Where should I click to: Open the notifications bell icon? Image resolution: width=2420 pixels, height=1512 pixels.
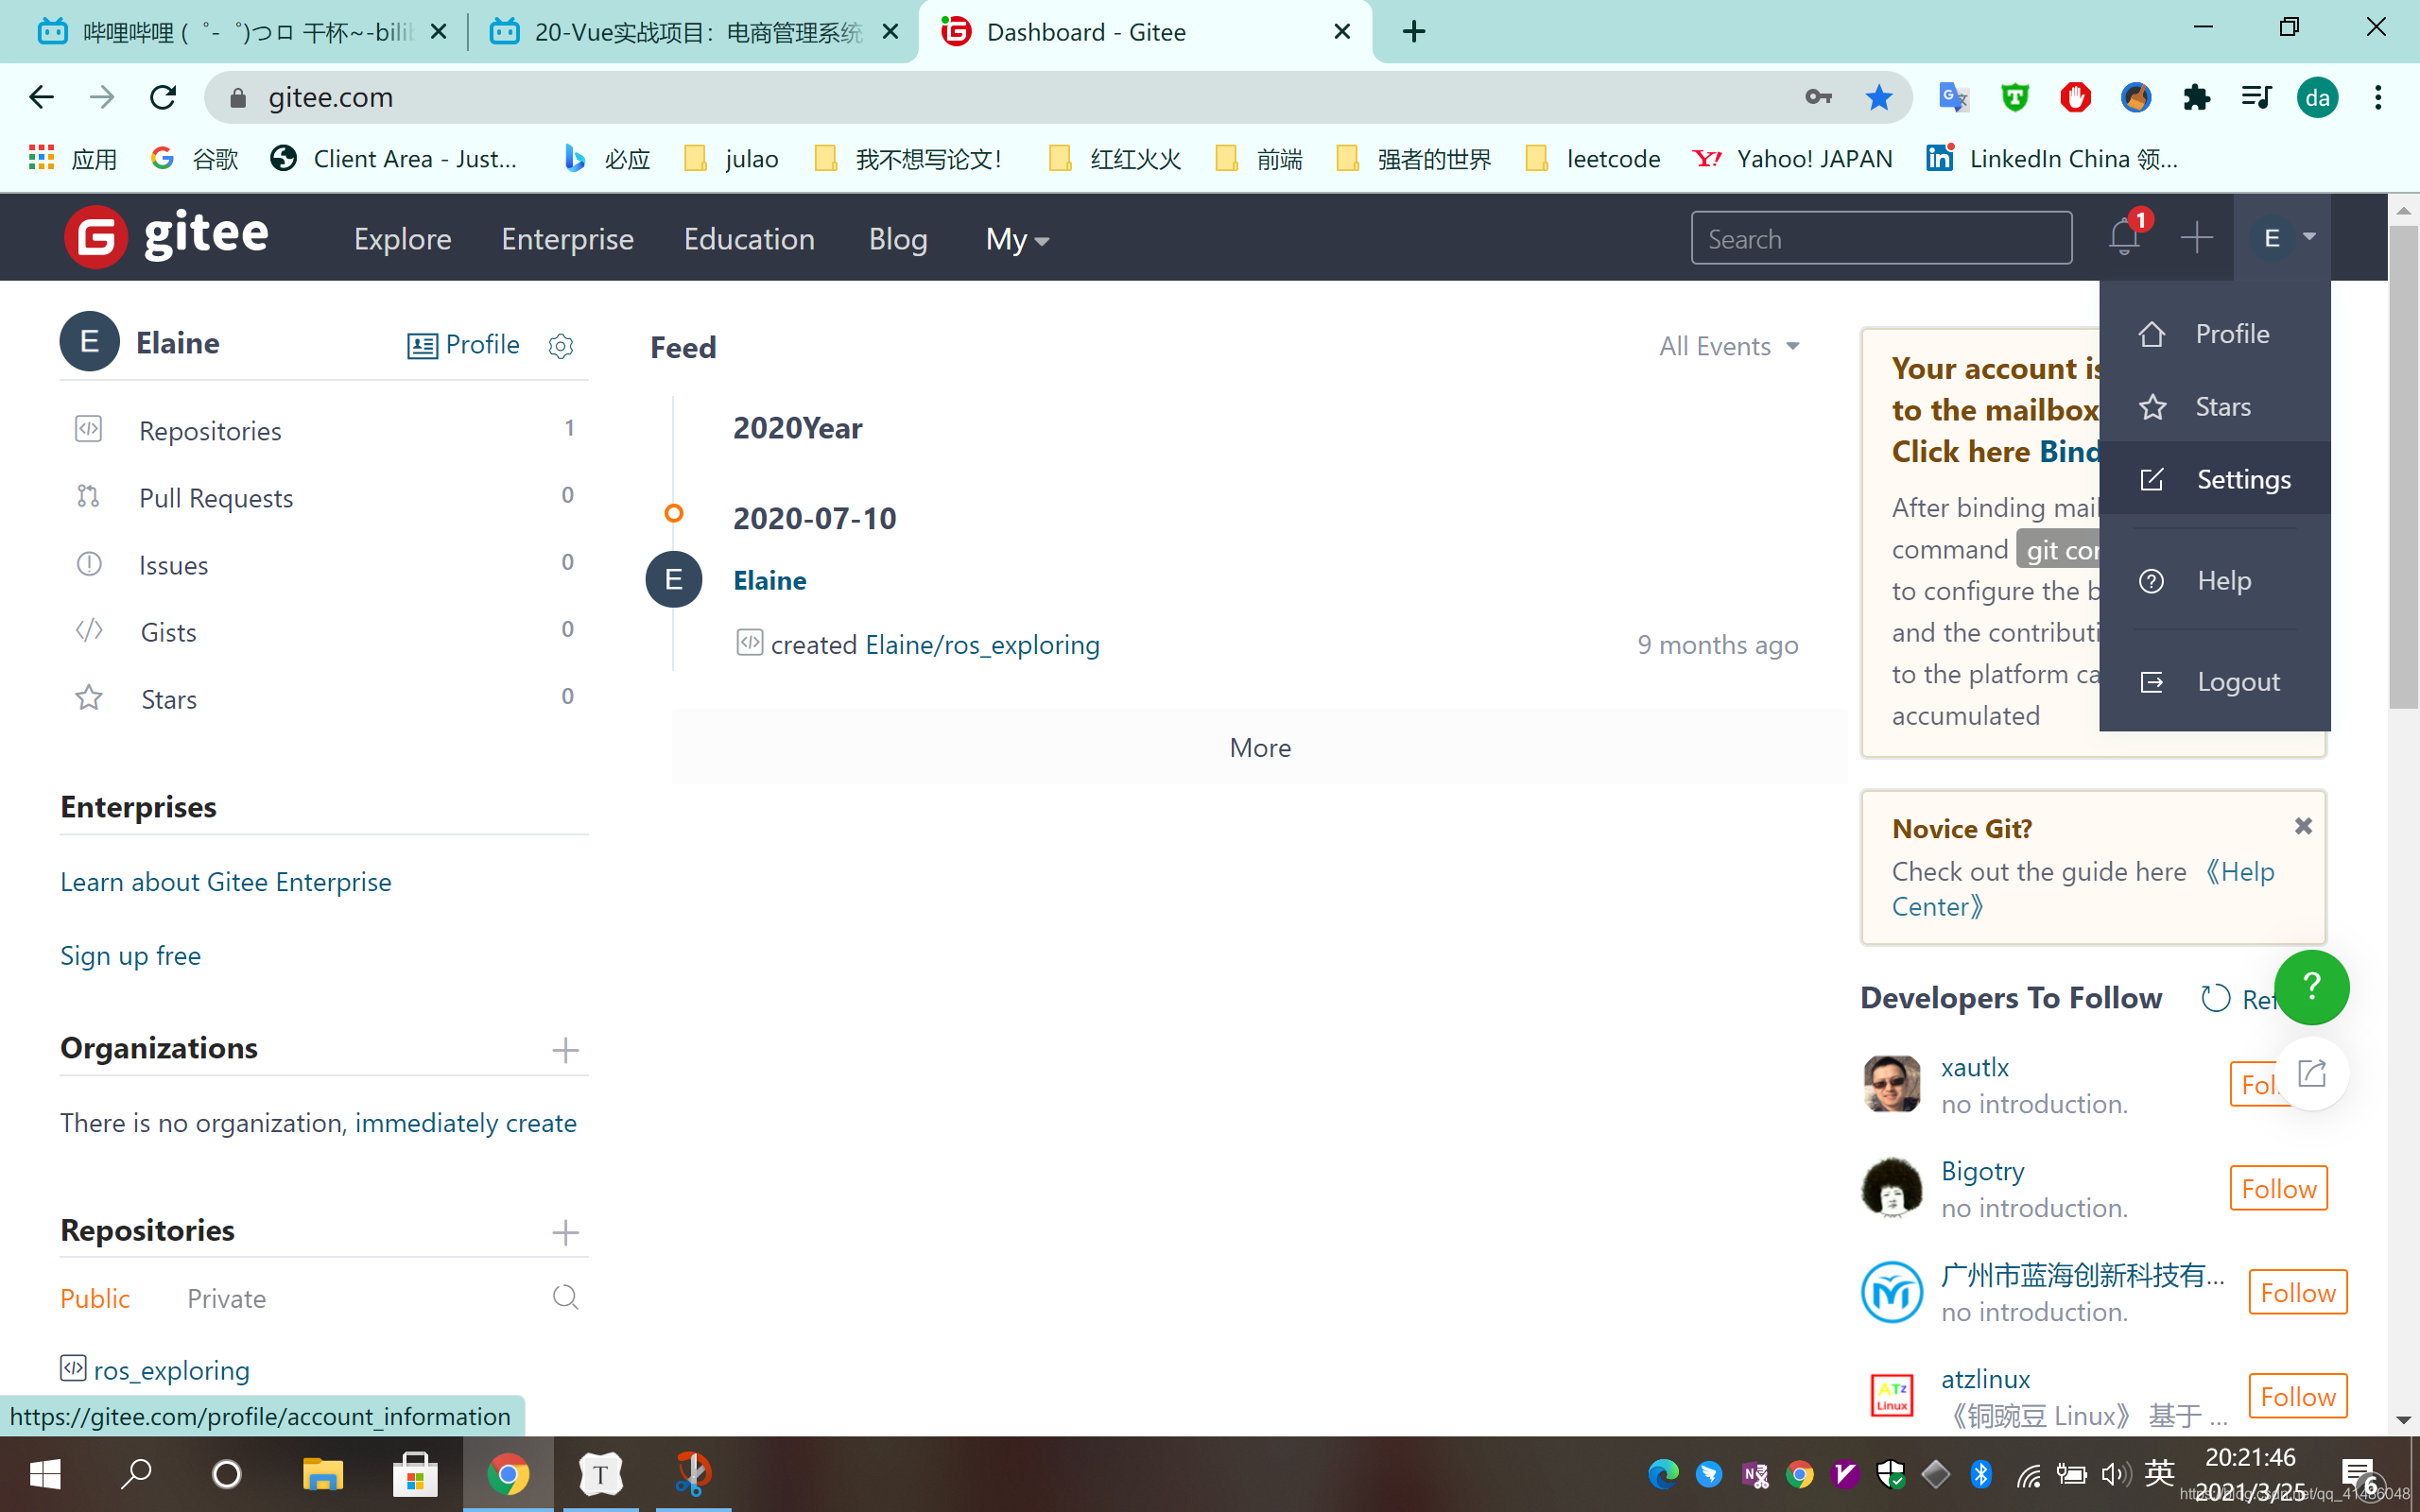pos(2123,238)
